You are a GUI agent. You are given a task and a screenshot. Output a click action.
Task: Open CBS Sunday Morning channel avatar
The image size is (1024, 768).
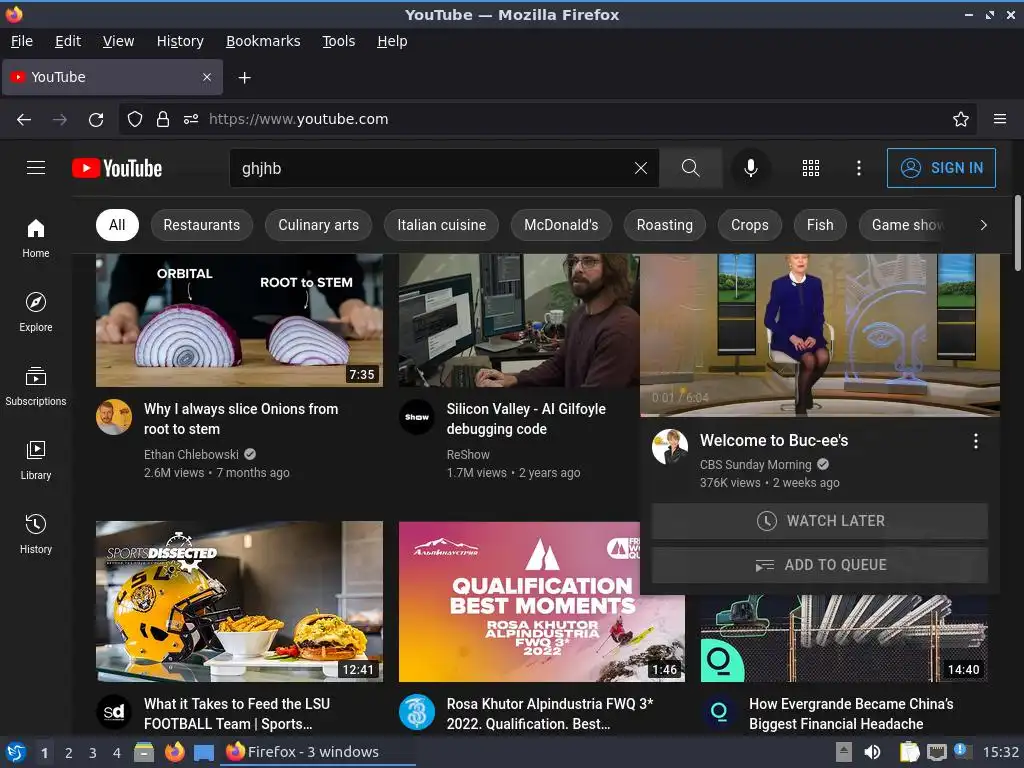coord(670,447)
